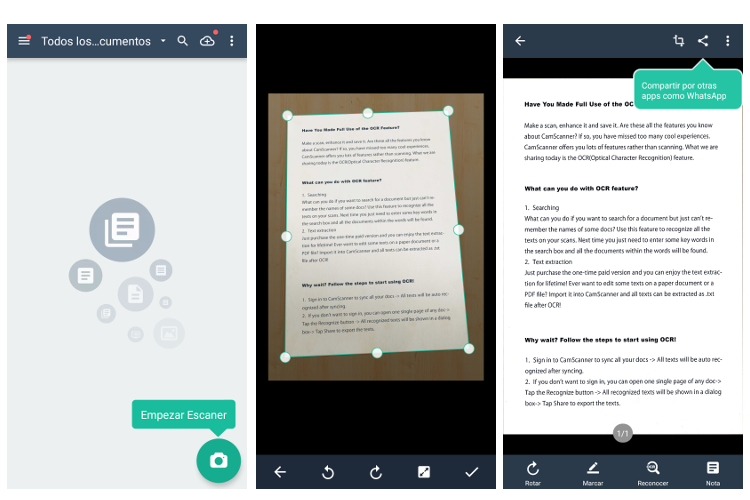Image resolution: width=750 pixels, height=500 pixels.
Task: Rotate scan right (clockwise)
Action: [376, 472]
